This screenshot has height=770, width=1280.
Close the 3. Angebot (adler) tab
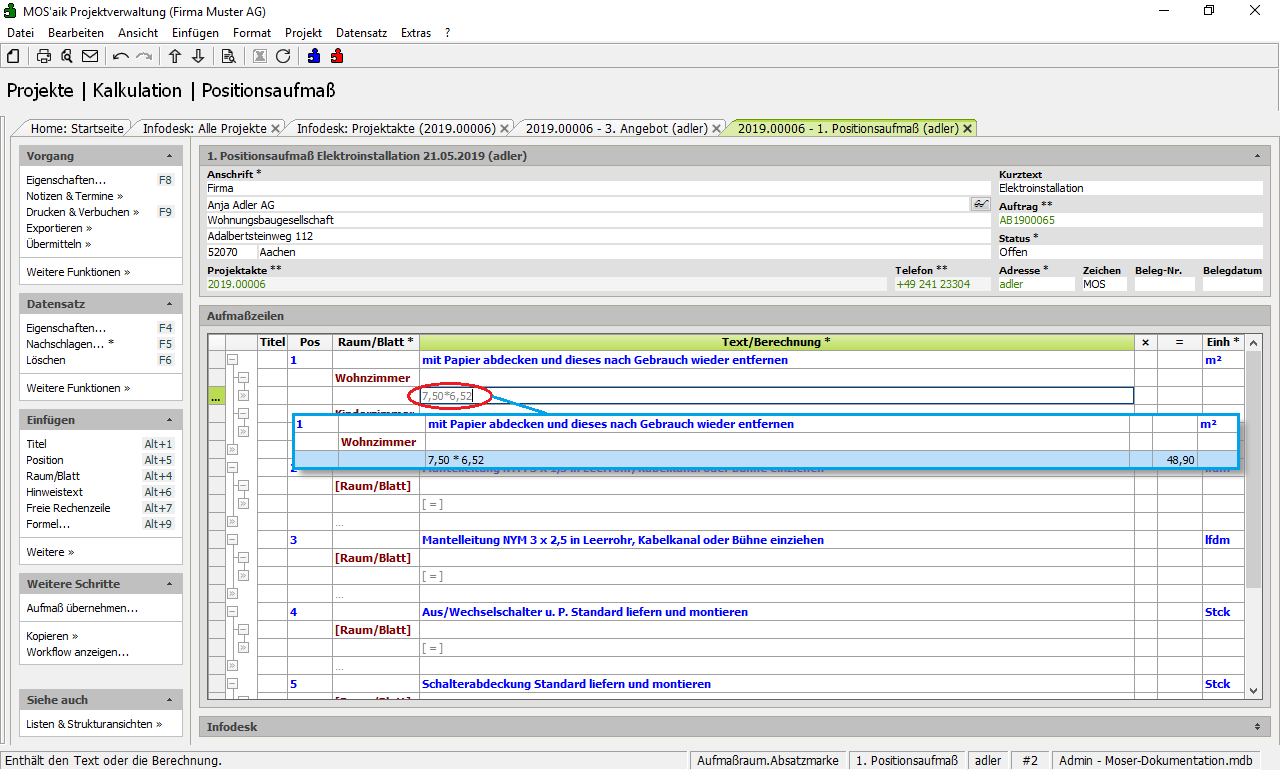click(717, 128)
